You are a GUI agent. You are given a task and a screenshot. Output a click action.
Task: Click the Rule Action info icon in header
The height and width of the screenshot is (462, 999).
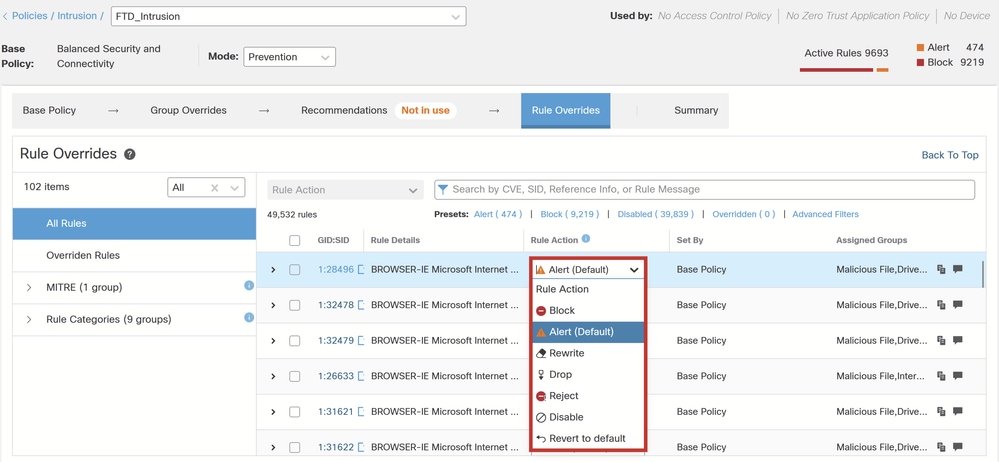point(586,239)
